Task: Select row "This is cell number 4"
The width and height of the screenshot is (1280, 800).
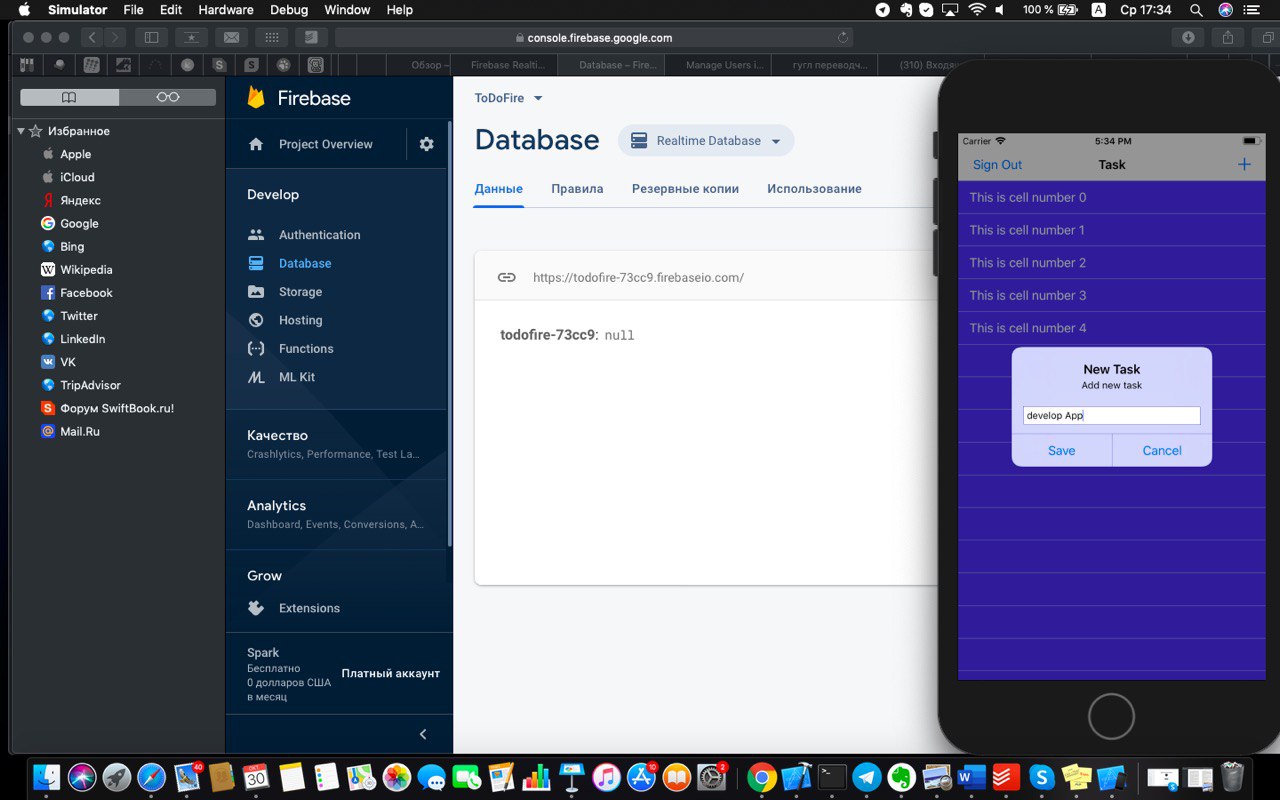Action: click(1112, 328)
